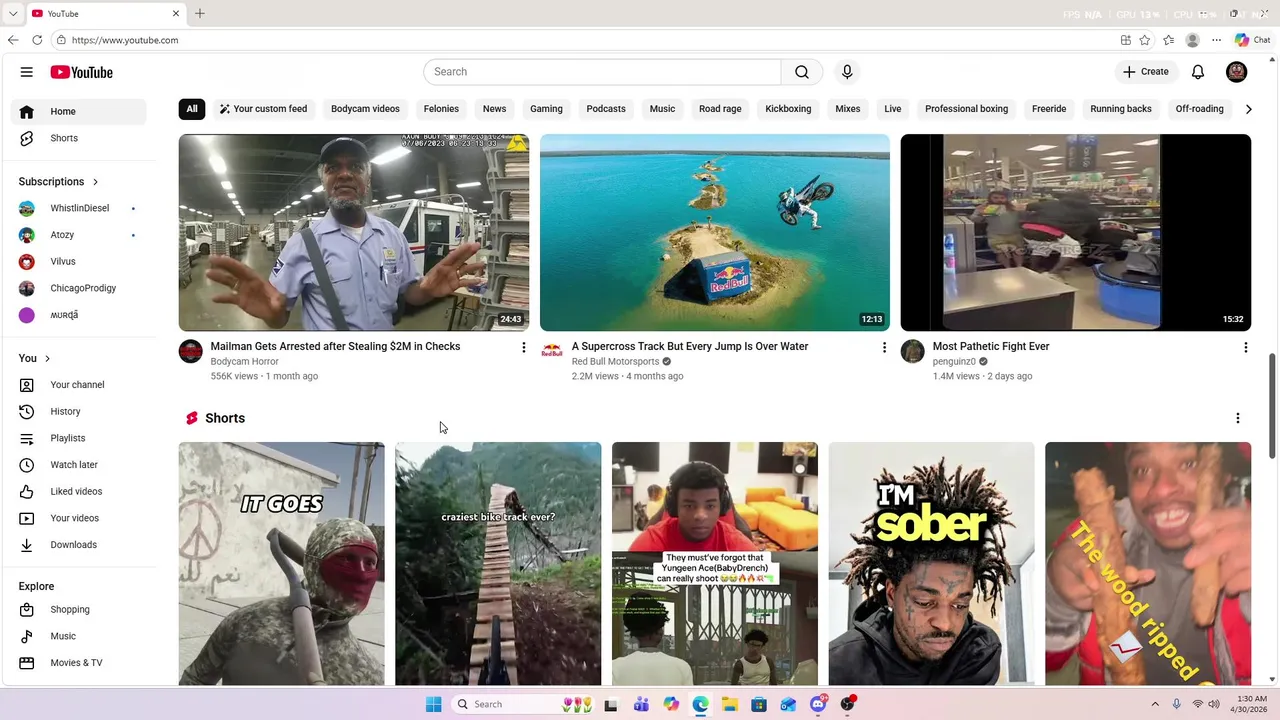Screen dimensions: 1280x720
Task: Open Movies & TV under Explore
Action: [x=79, y=663]
